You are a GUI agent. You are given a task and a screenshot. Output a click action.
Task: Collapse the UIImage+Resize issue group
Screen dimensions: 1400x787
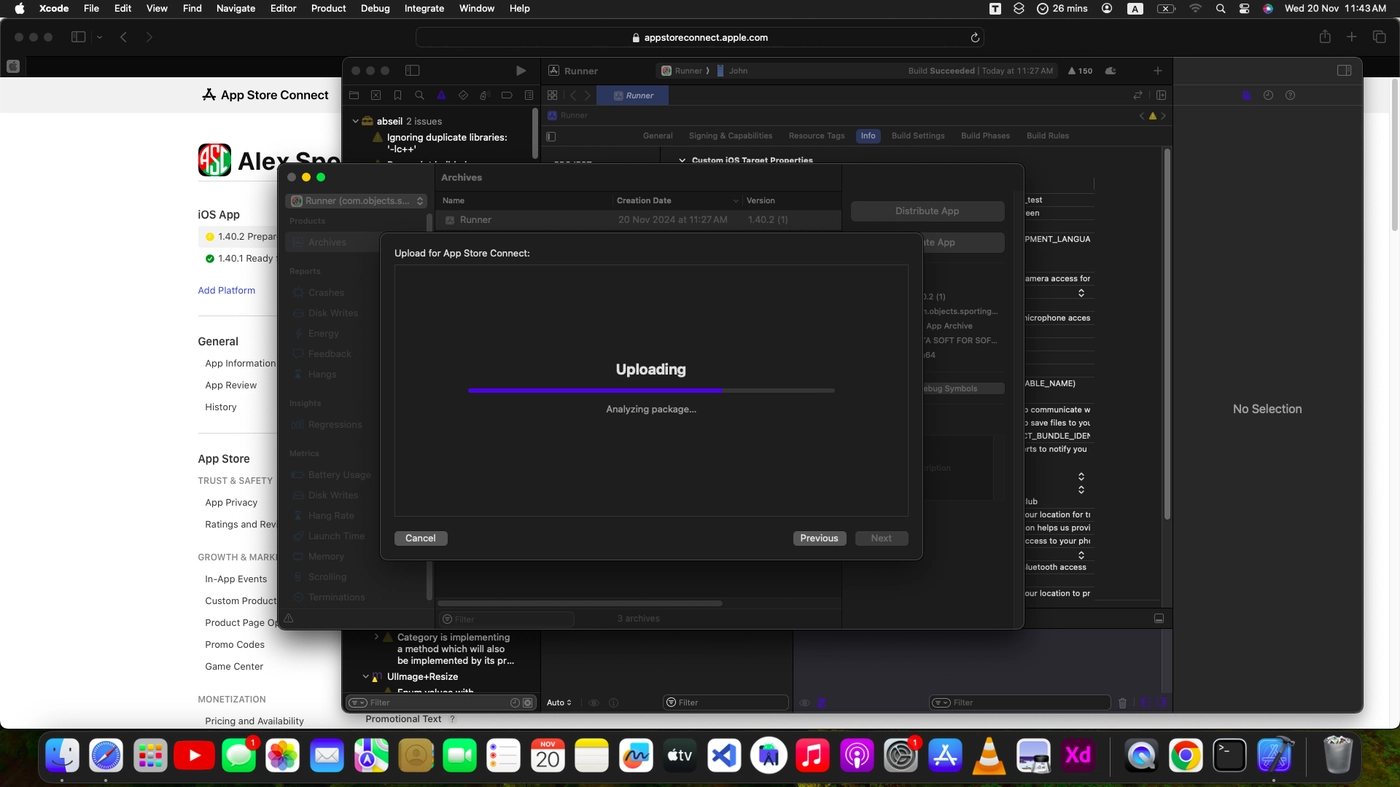[366, 677]
